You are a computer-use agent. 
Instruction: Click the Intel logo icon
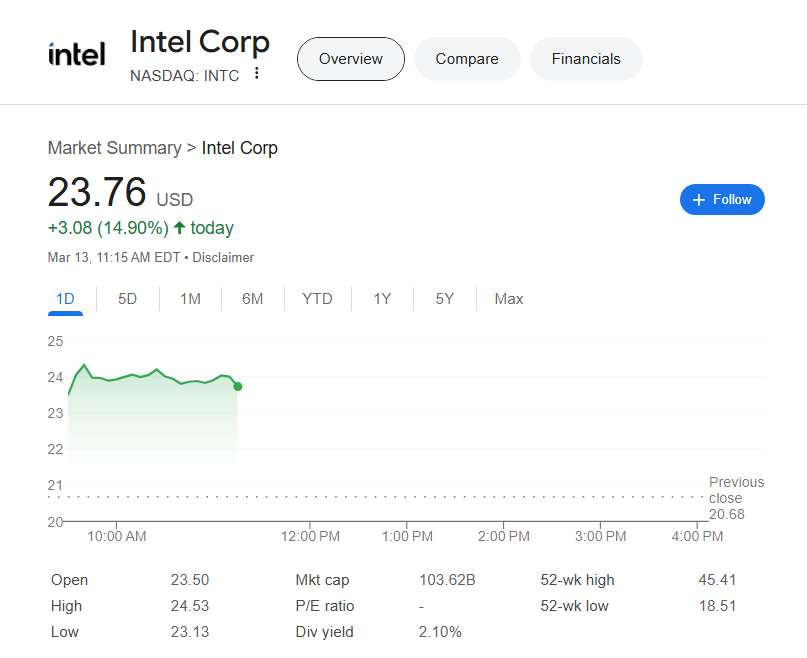pyautogui.click(x=76, y=55)
